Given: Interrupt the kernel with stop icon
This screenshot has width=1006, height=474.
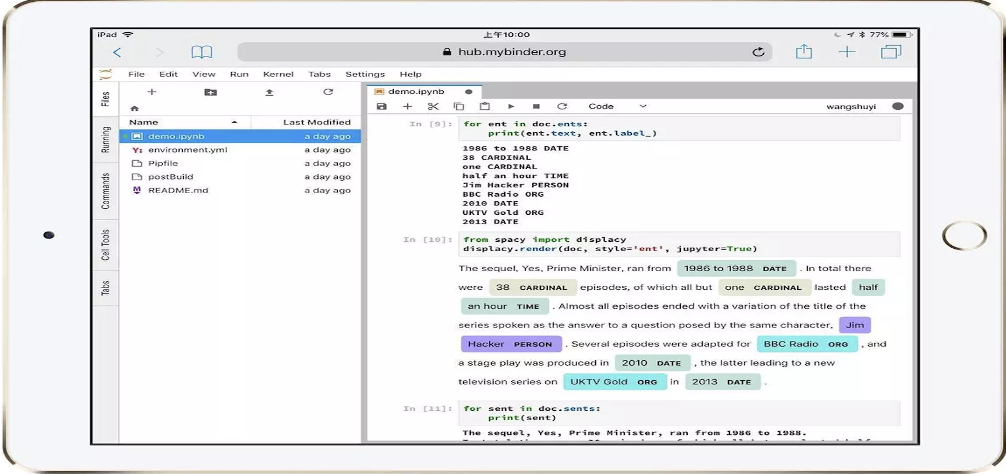Looking at the screenshot, I should (536, 106).
